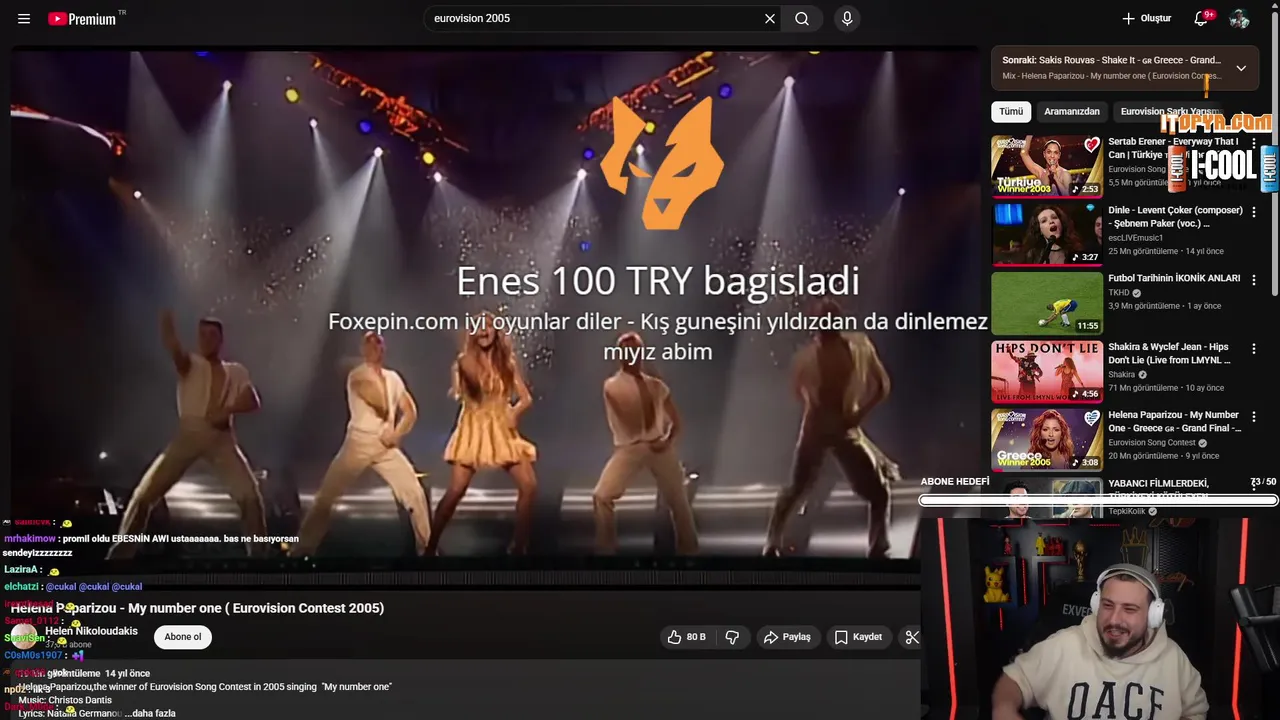This screenshot has width=1280, height=720.
Task: Open the Sertab Erener Everyway That I Can title
Action: click(1173, 148)
